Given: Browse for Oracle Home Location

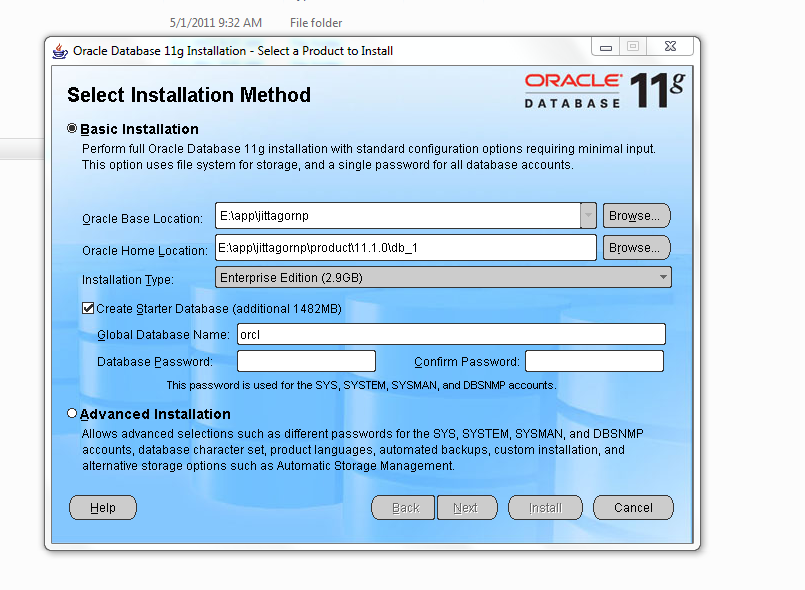Looking at the screenshot, I should pos(636,247).
